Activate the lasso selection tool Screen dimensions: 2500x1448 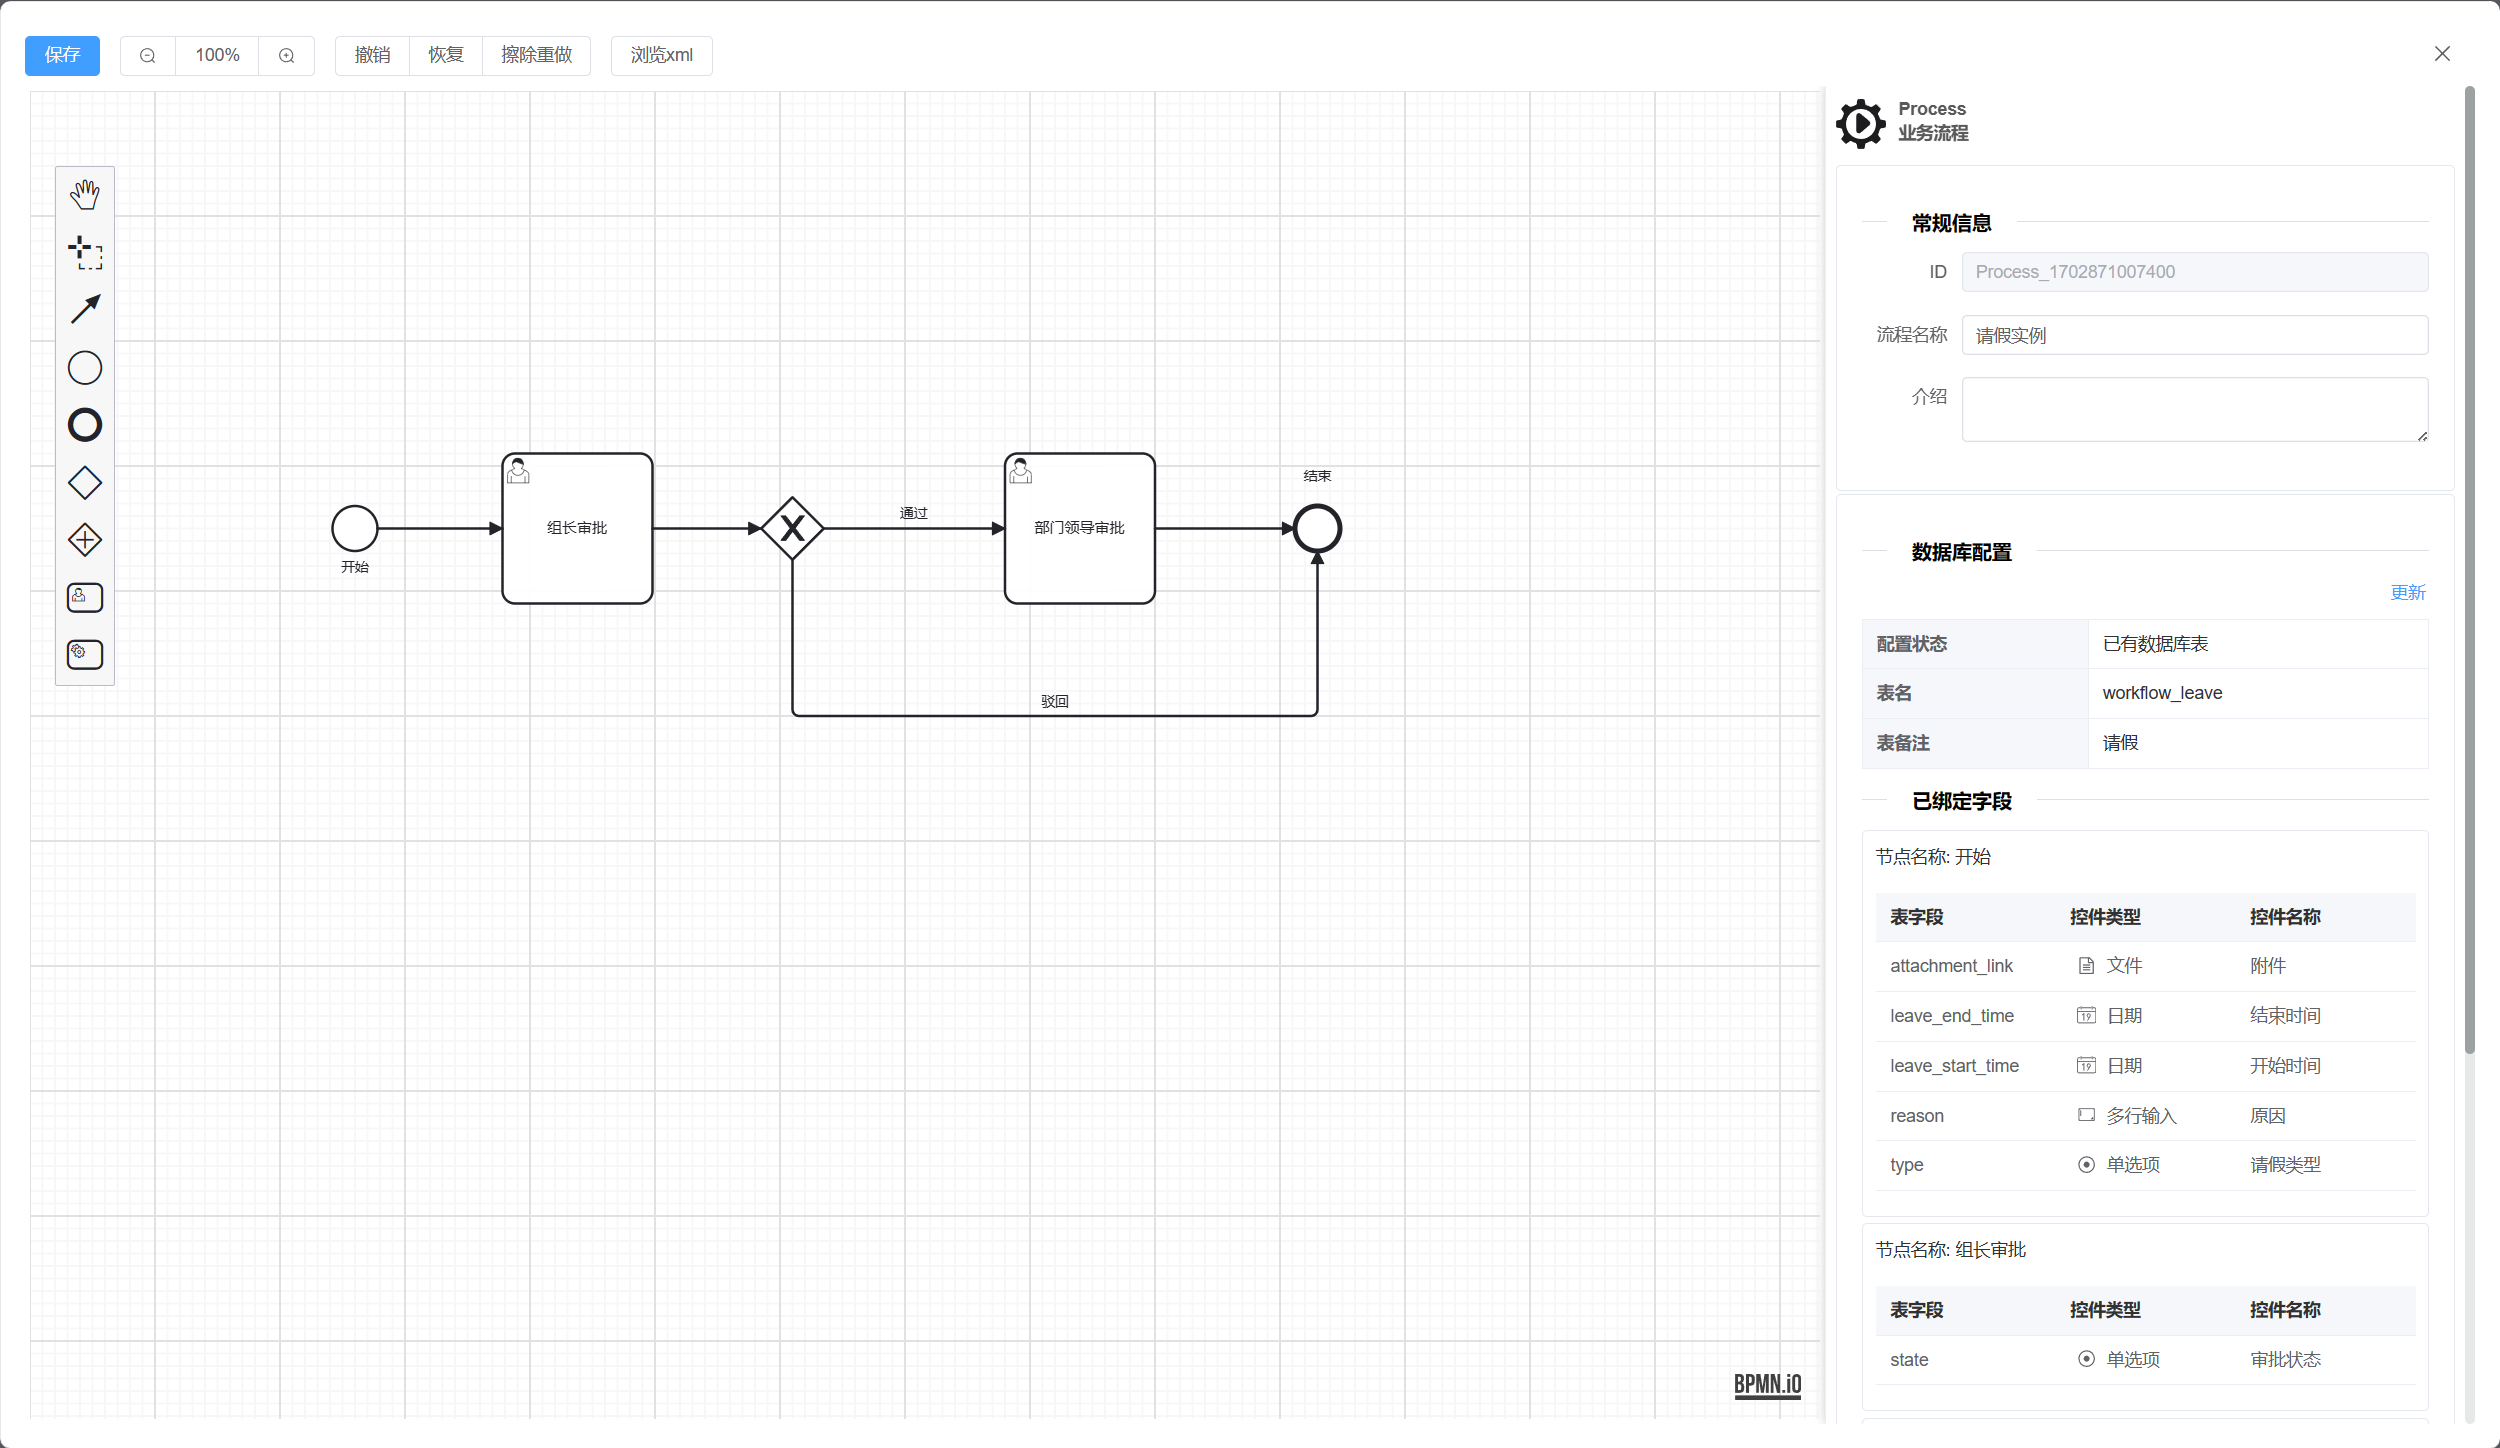pos(85,252)
